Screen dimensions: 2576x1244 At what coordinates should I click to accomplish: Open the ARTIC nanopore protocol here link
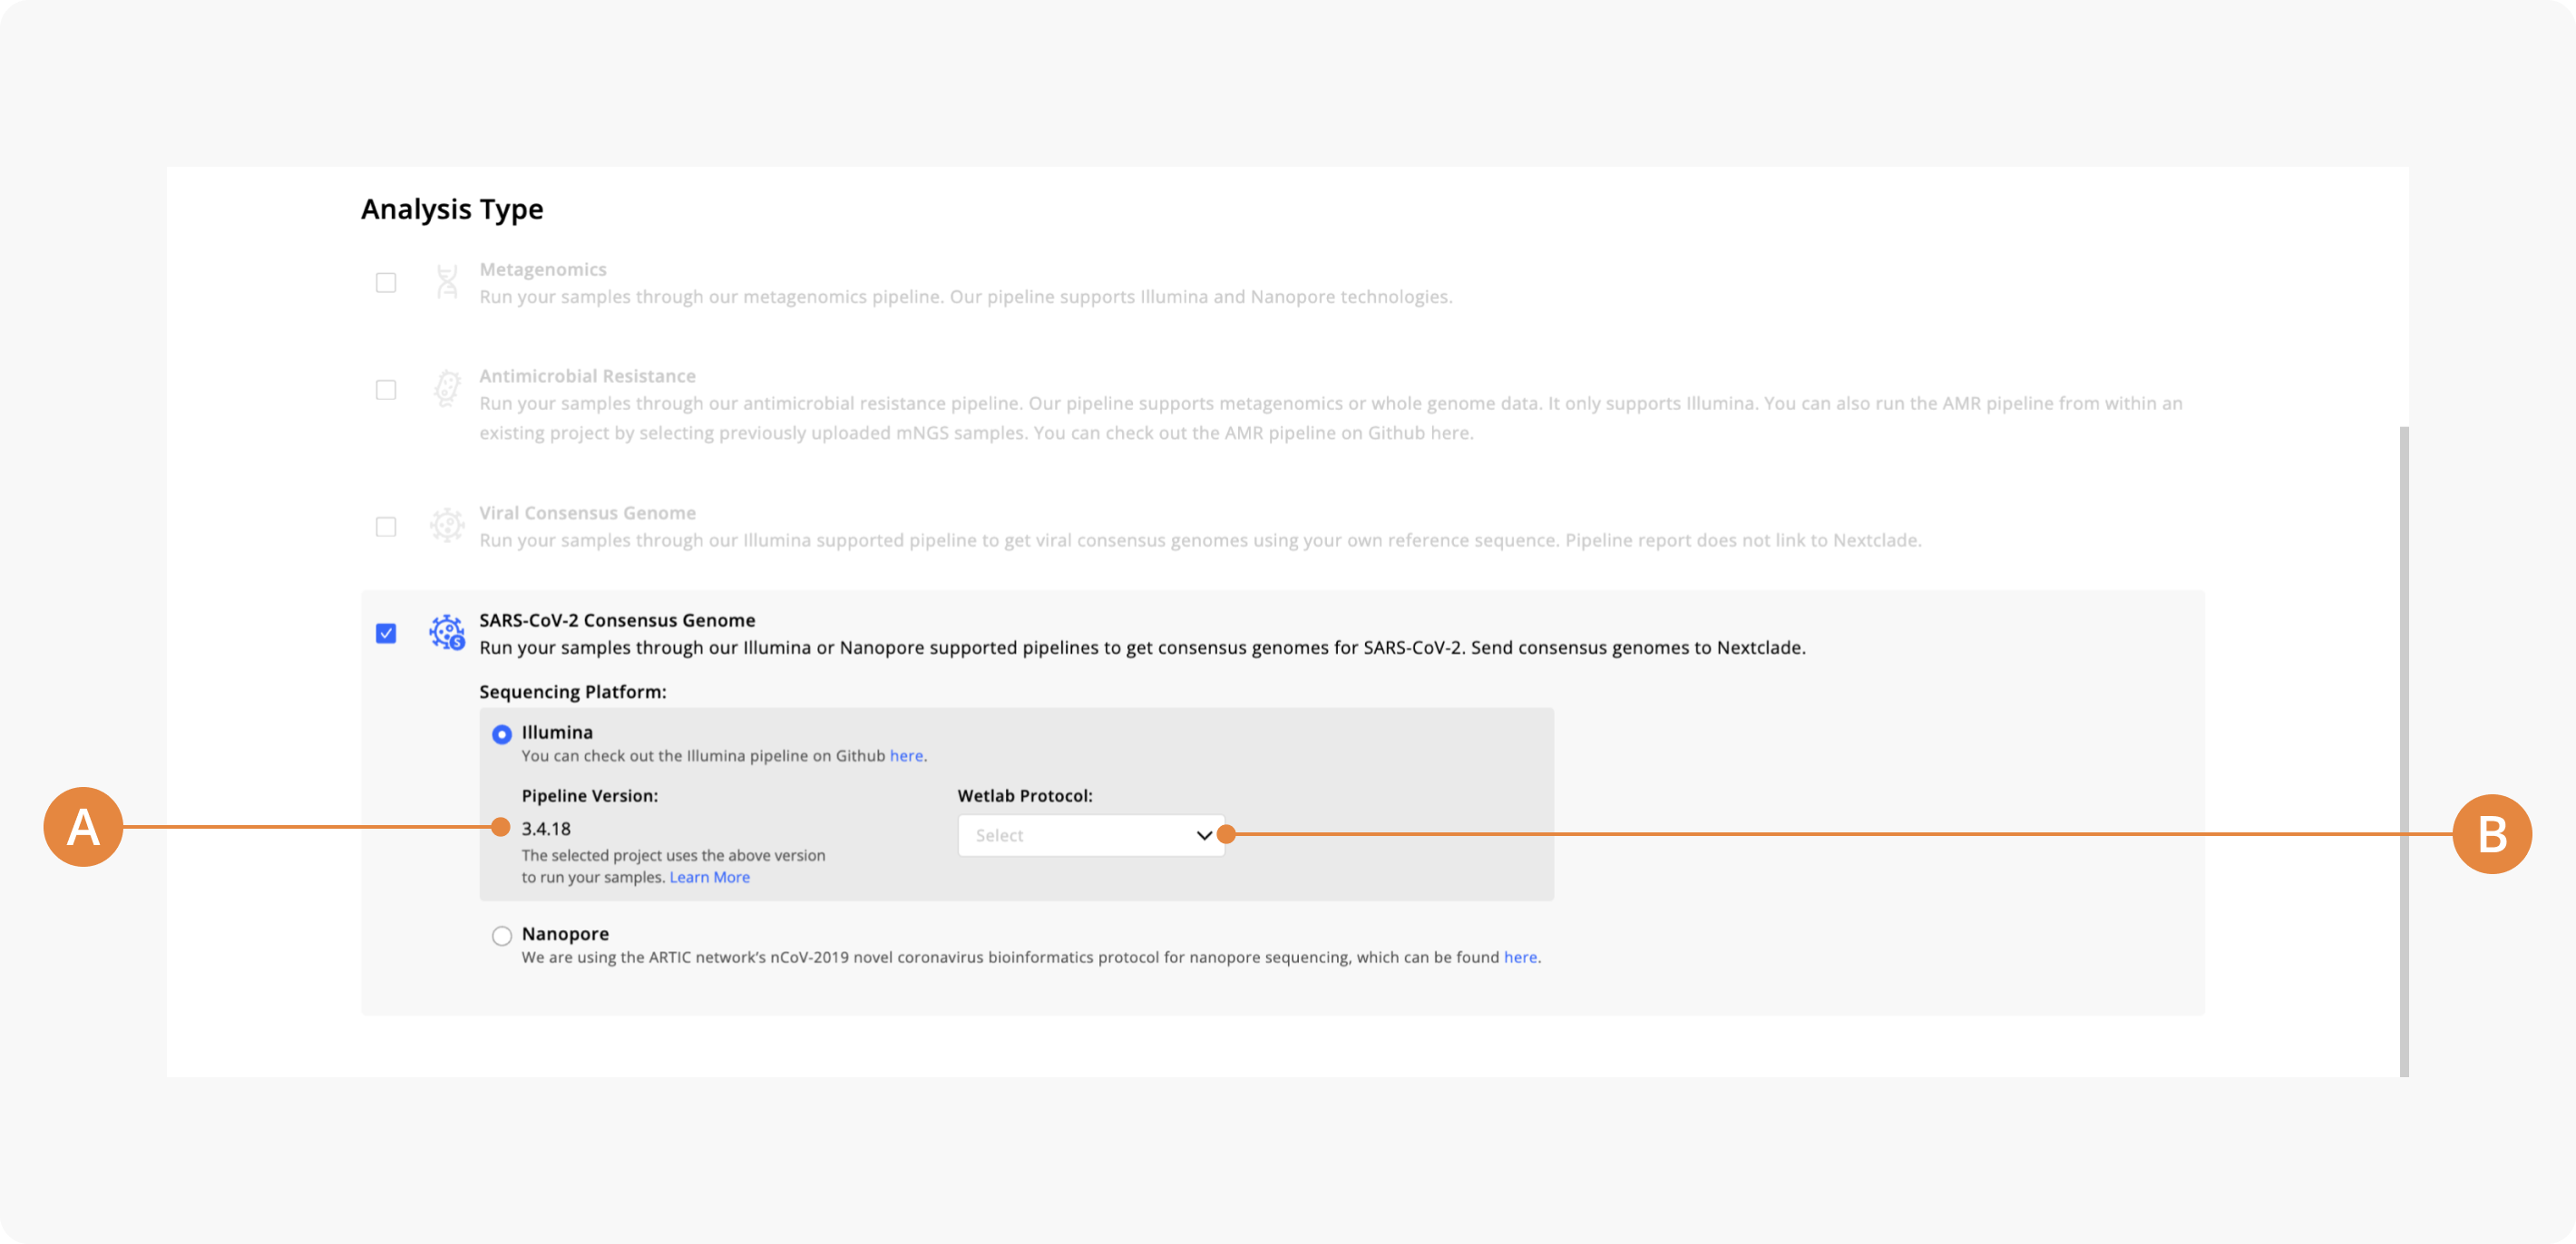pos(1520,957)
